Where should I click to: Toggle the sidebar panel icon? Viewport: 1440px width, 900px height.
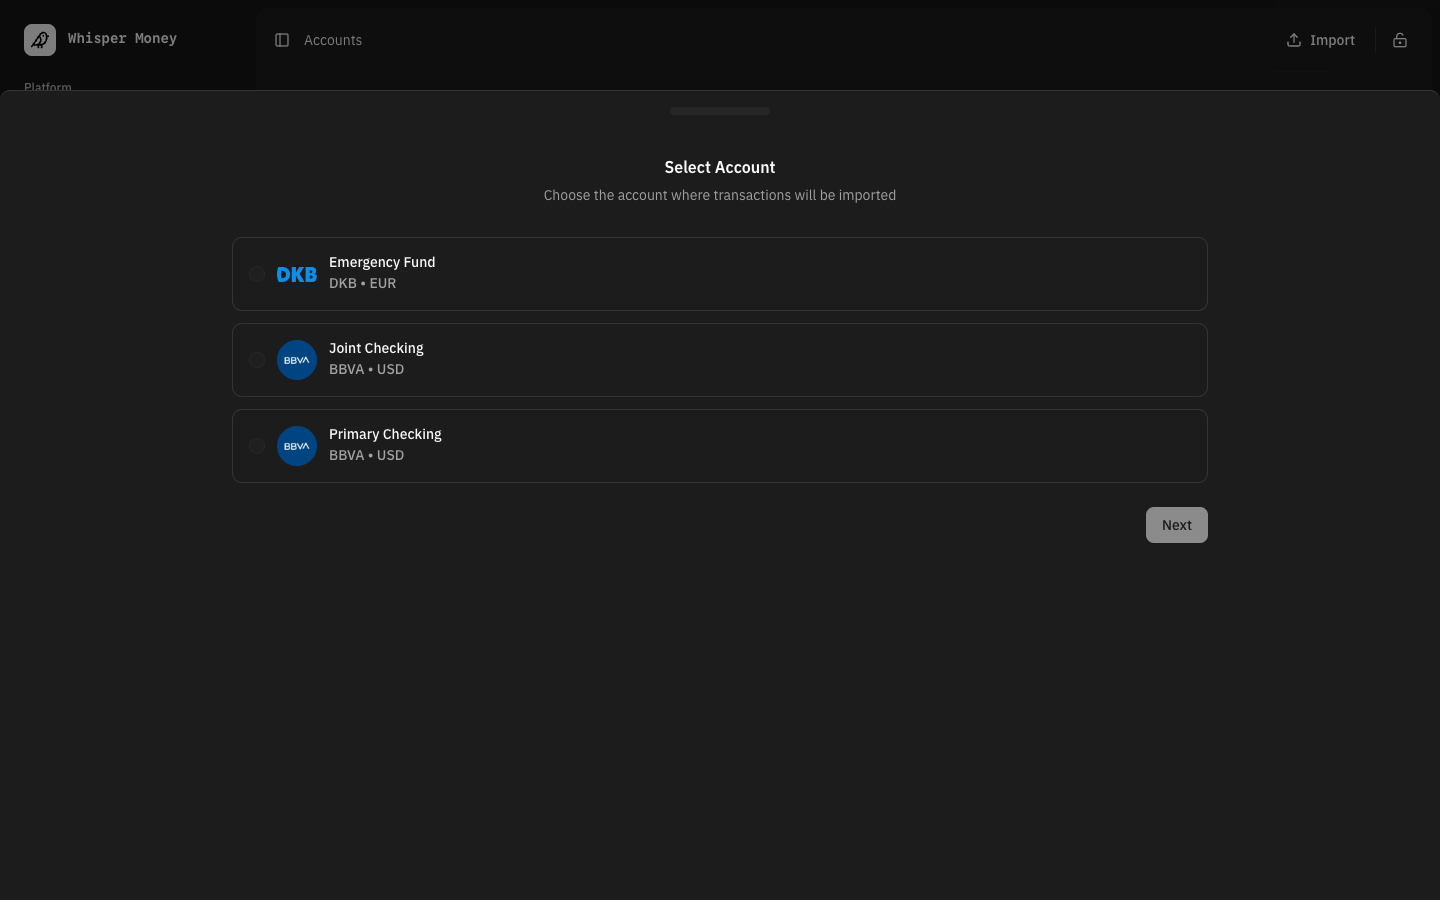[282, 40]
